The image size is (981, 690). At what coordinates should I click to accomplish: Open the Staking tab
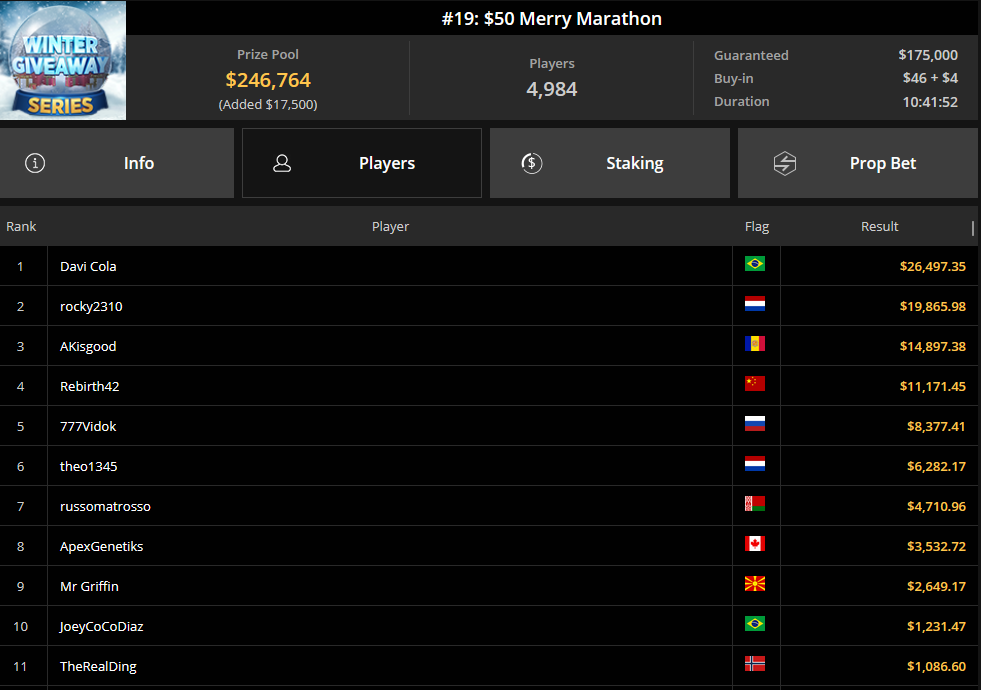pos(609,163)
